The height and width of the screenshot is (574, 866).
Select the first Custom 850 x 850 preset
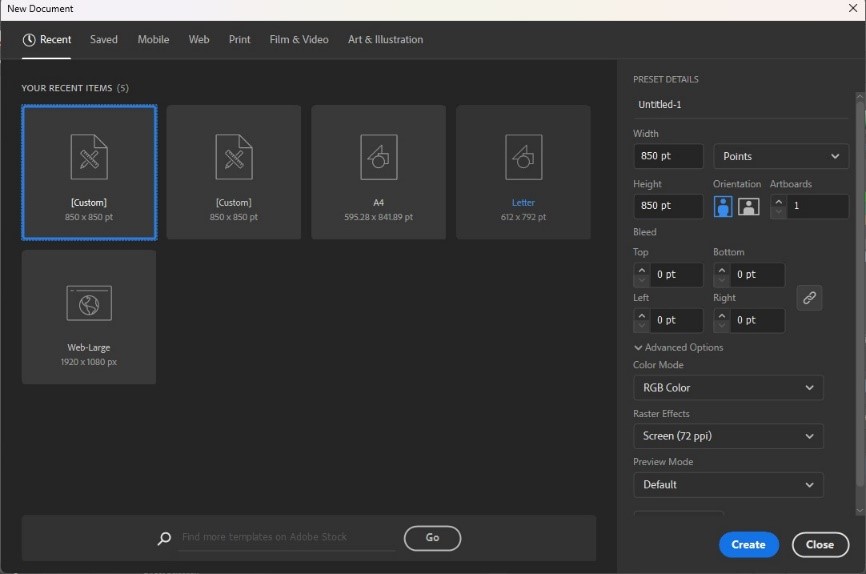89,172
